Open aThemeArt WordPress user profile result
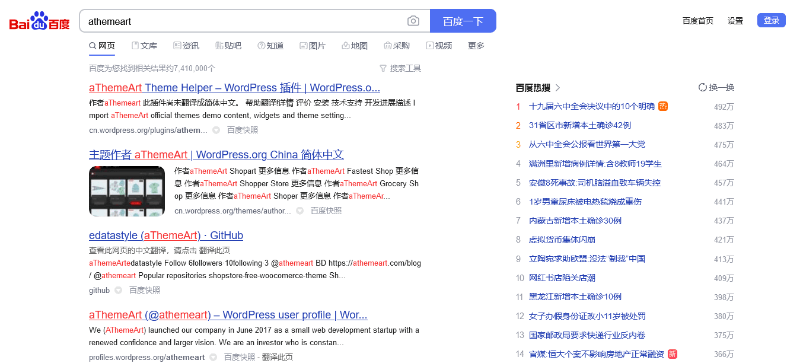This screenshot has height=364, width=800. 228,314
